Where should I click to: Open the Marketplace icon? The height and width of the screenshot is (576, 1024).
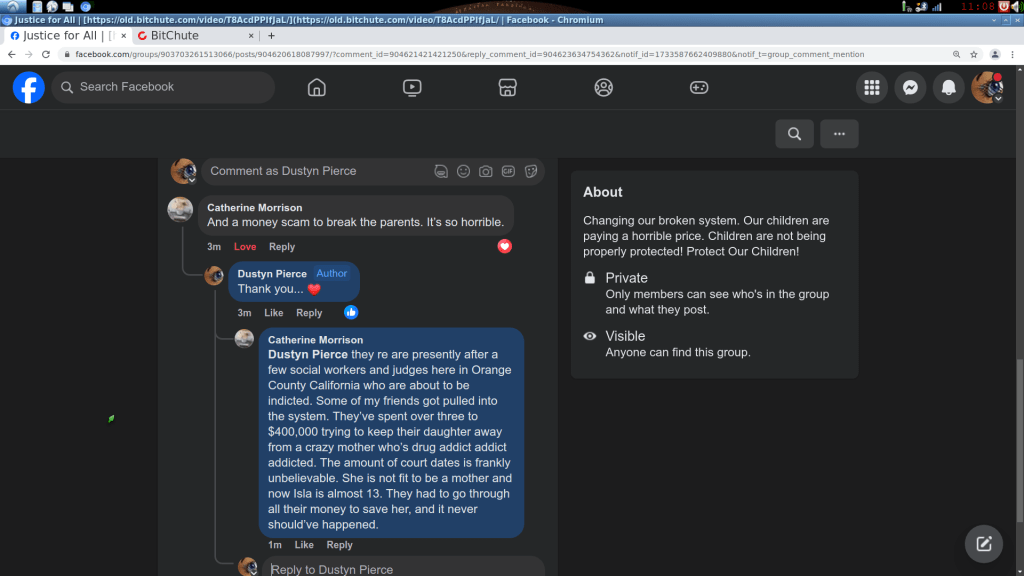point(507,87)
